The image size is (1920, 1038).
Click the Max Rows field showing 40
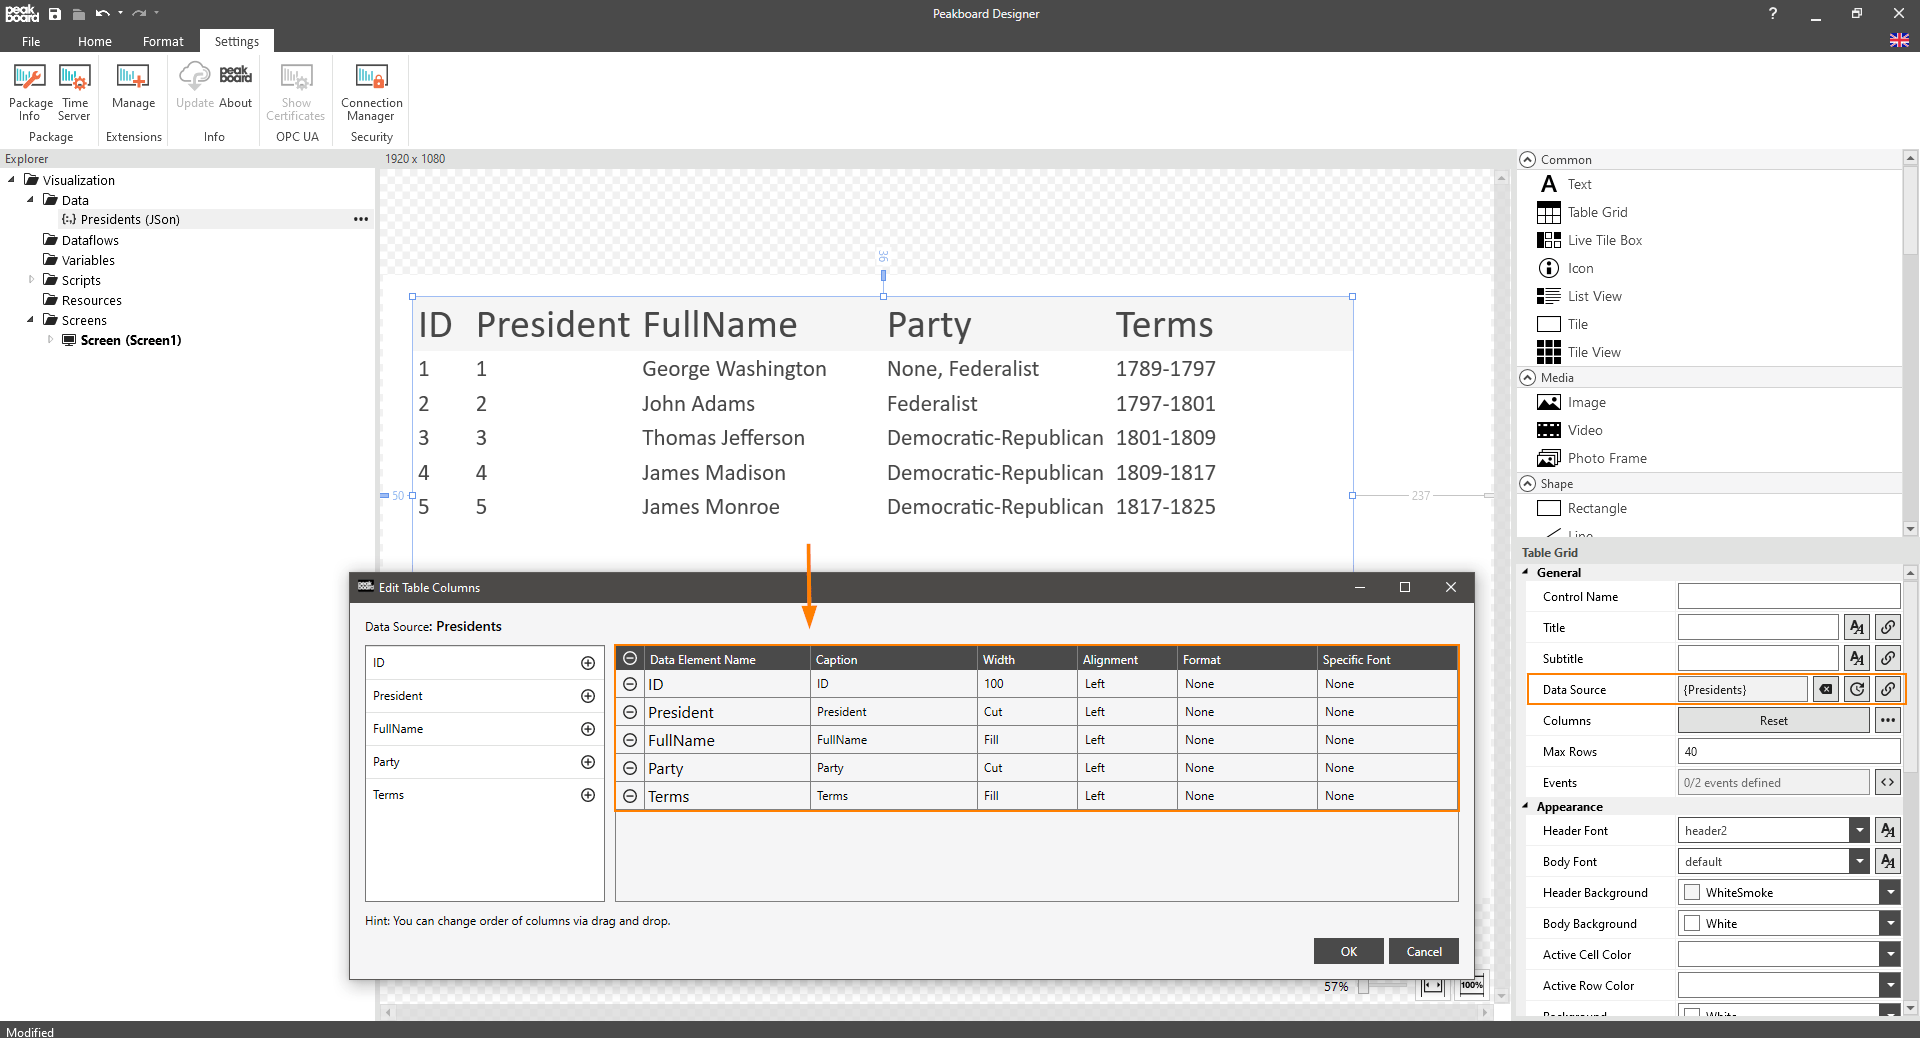pyautogui.click(x=1789, y=751)
